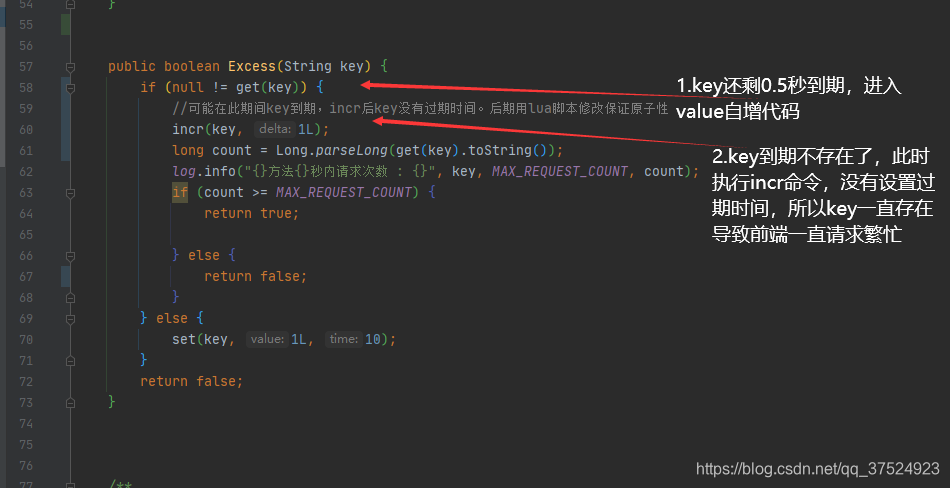Collapse the Excess method fold at line 57
The height and width of the screenshot is (488, 950).
coord(70,67)
